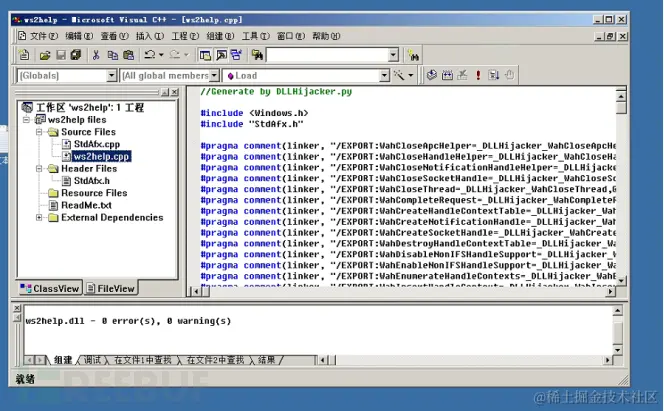Select ws2help.cpp in the file tree
The height and width of the screenshot is (411, 664).
[x=101, y=156]
